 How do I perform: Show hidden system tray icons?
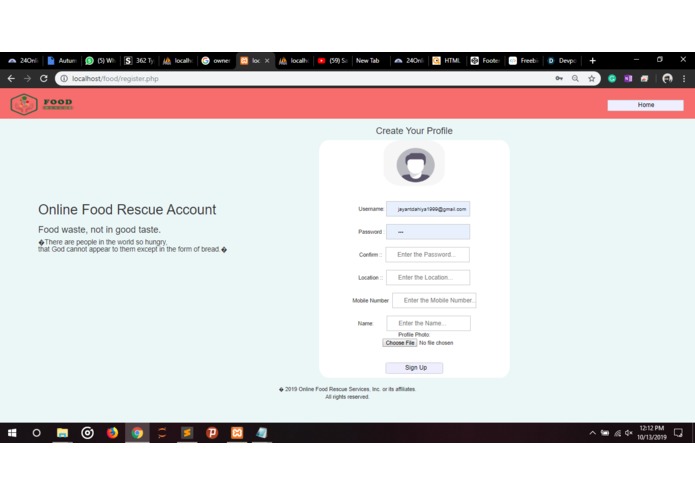pos(592,433)
